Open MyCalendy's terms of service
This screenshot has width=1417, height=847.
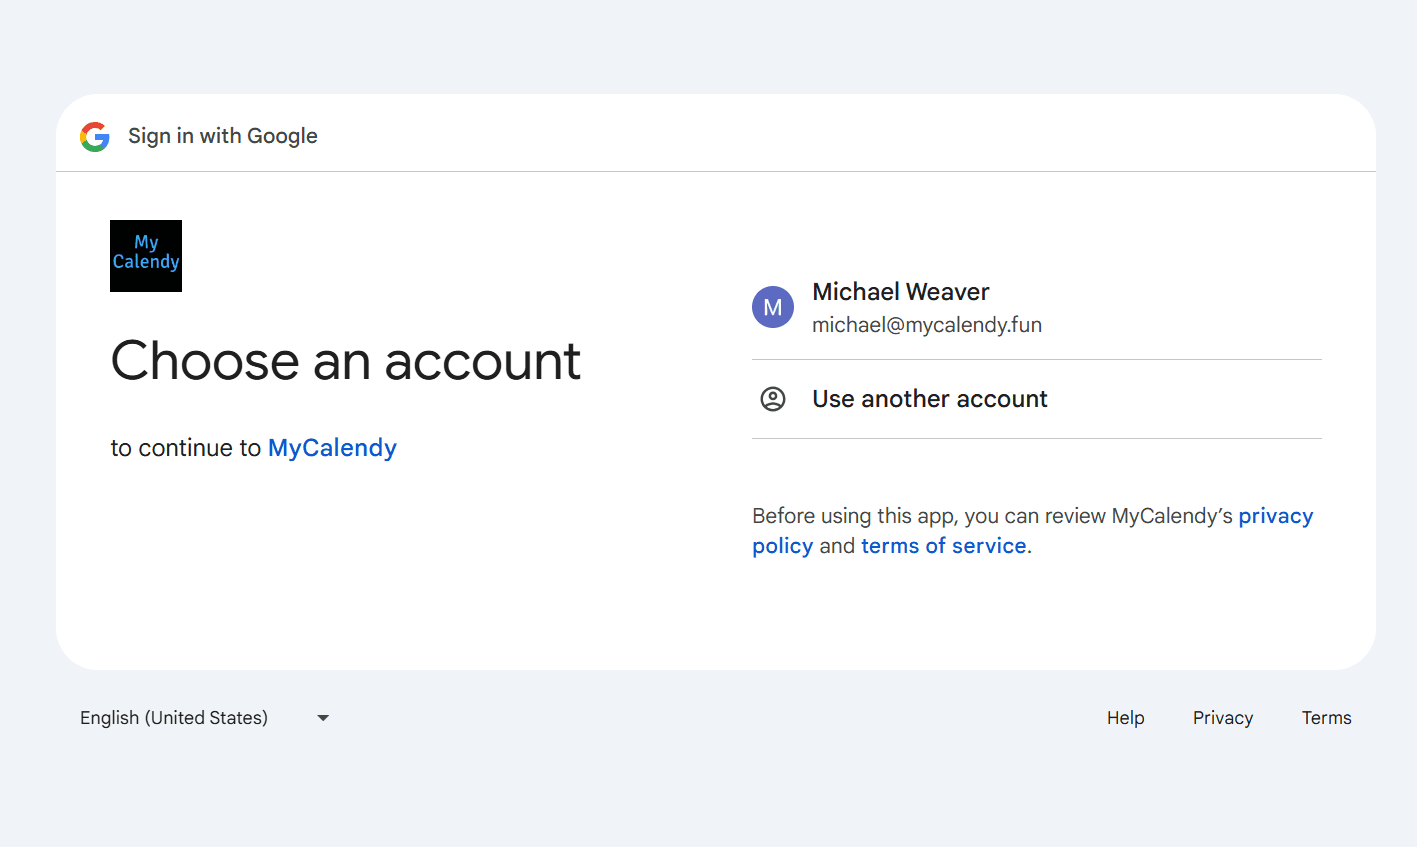coord(943,545)
